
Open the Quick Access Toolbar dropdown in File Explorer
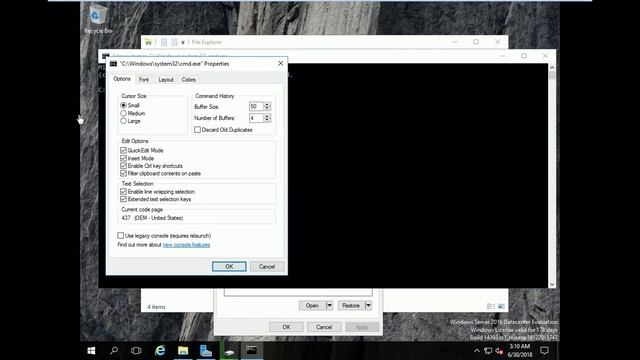[183, 42]
